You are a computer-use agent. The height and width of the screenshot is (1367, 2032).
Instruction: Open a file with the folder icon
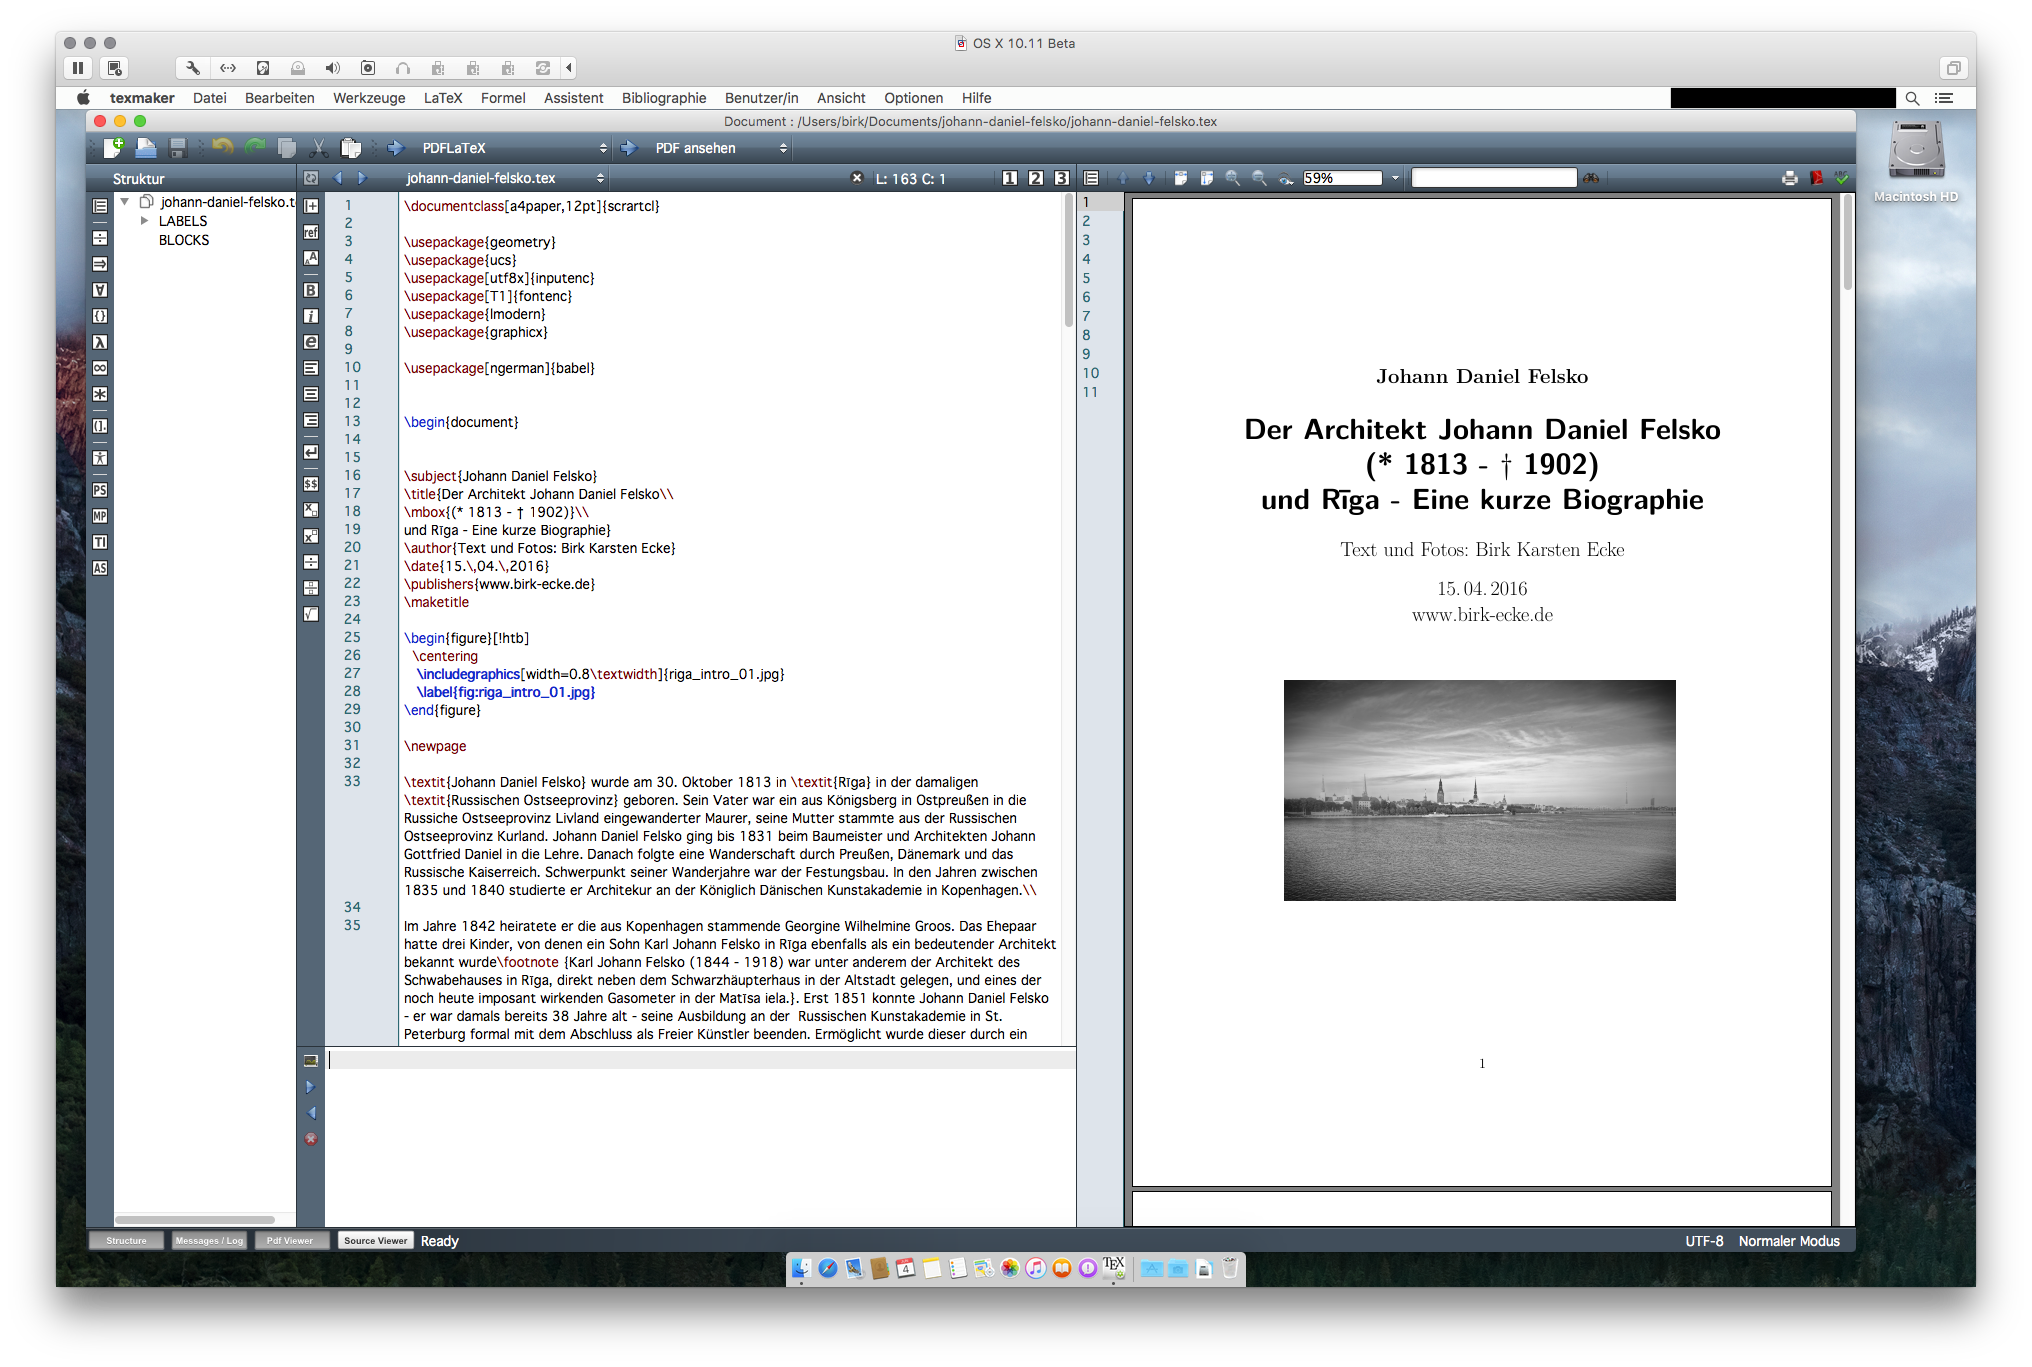(146, 148)
